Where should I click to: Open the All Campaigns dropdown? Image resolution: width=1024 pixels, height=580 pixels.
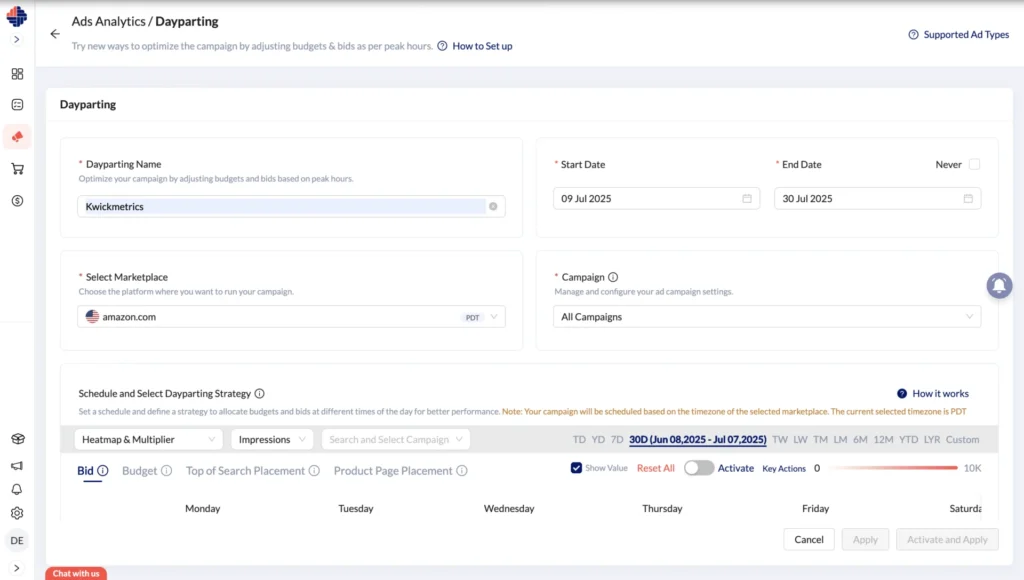point(767,317)
